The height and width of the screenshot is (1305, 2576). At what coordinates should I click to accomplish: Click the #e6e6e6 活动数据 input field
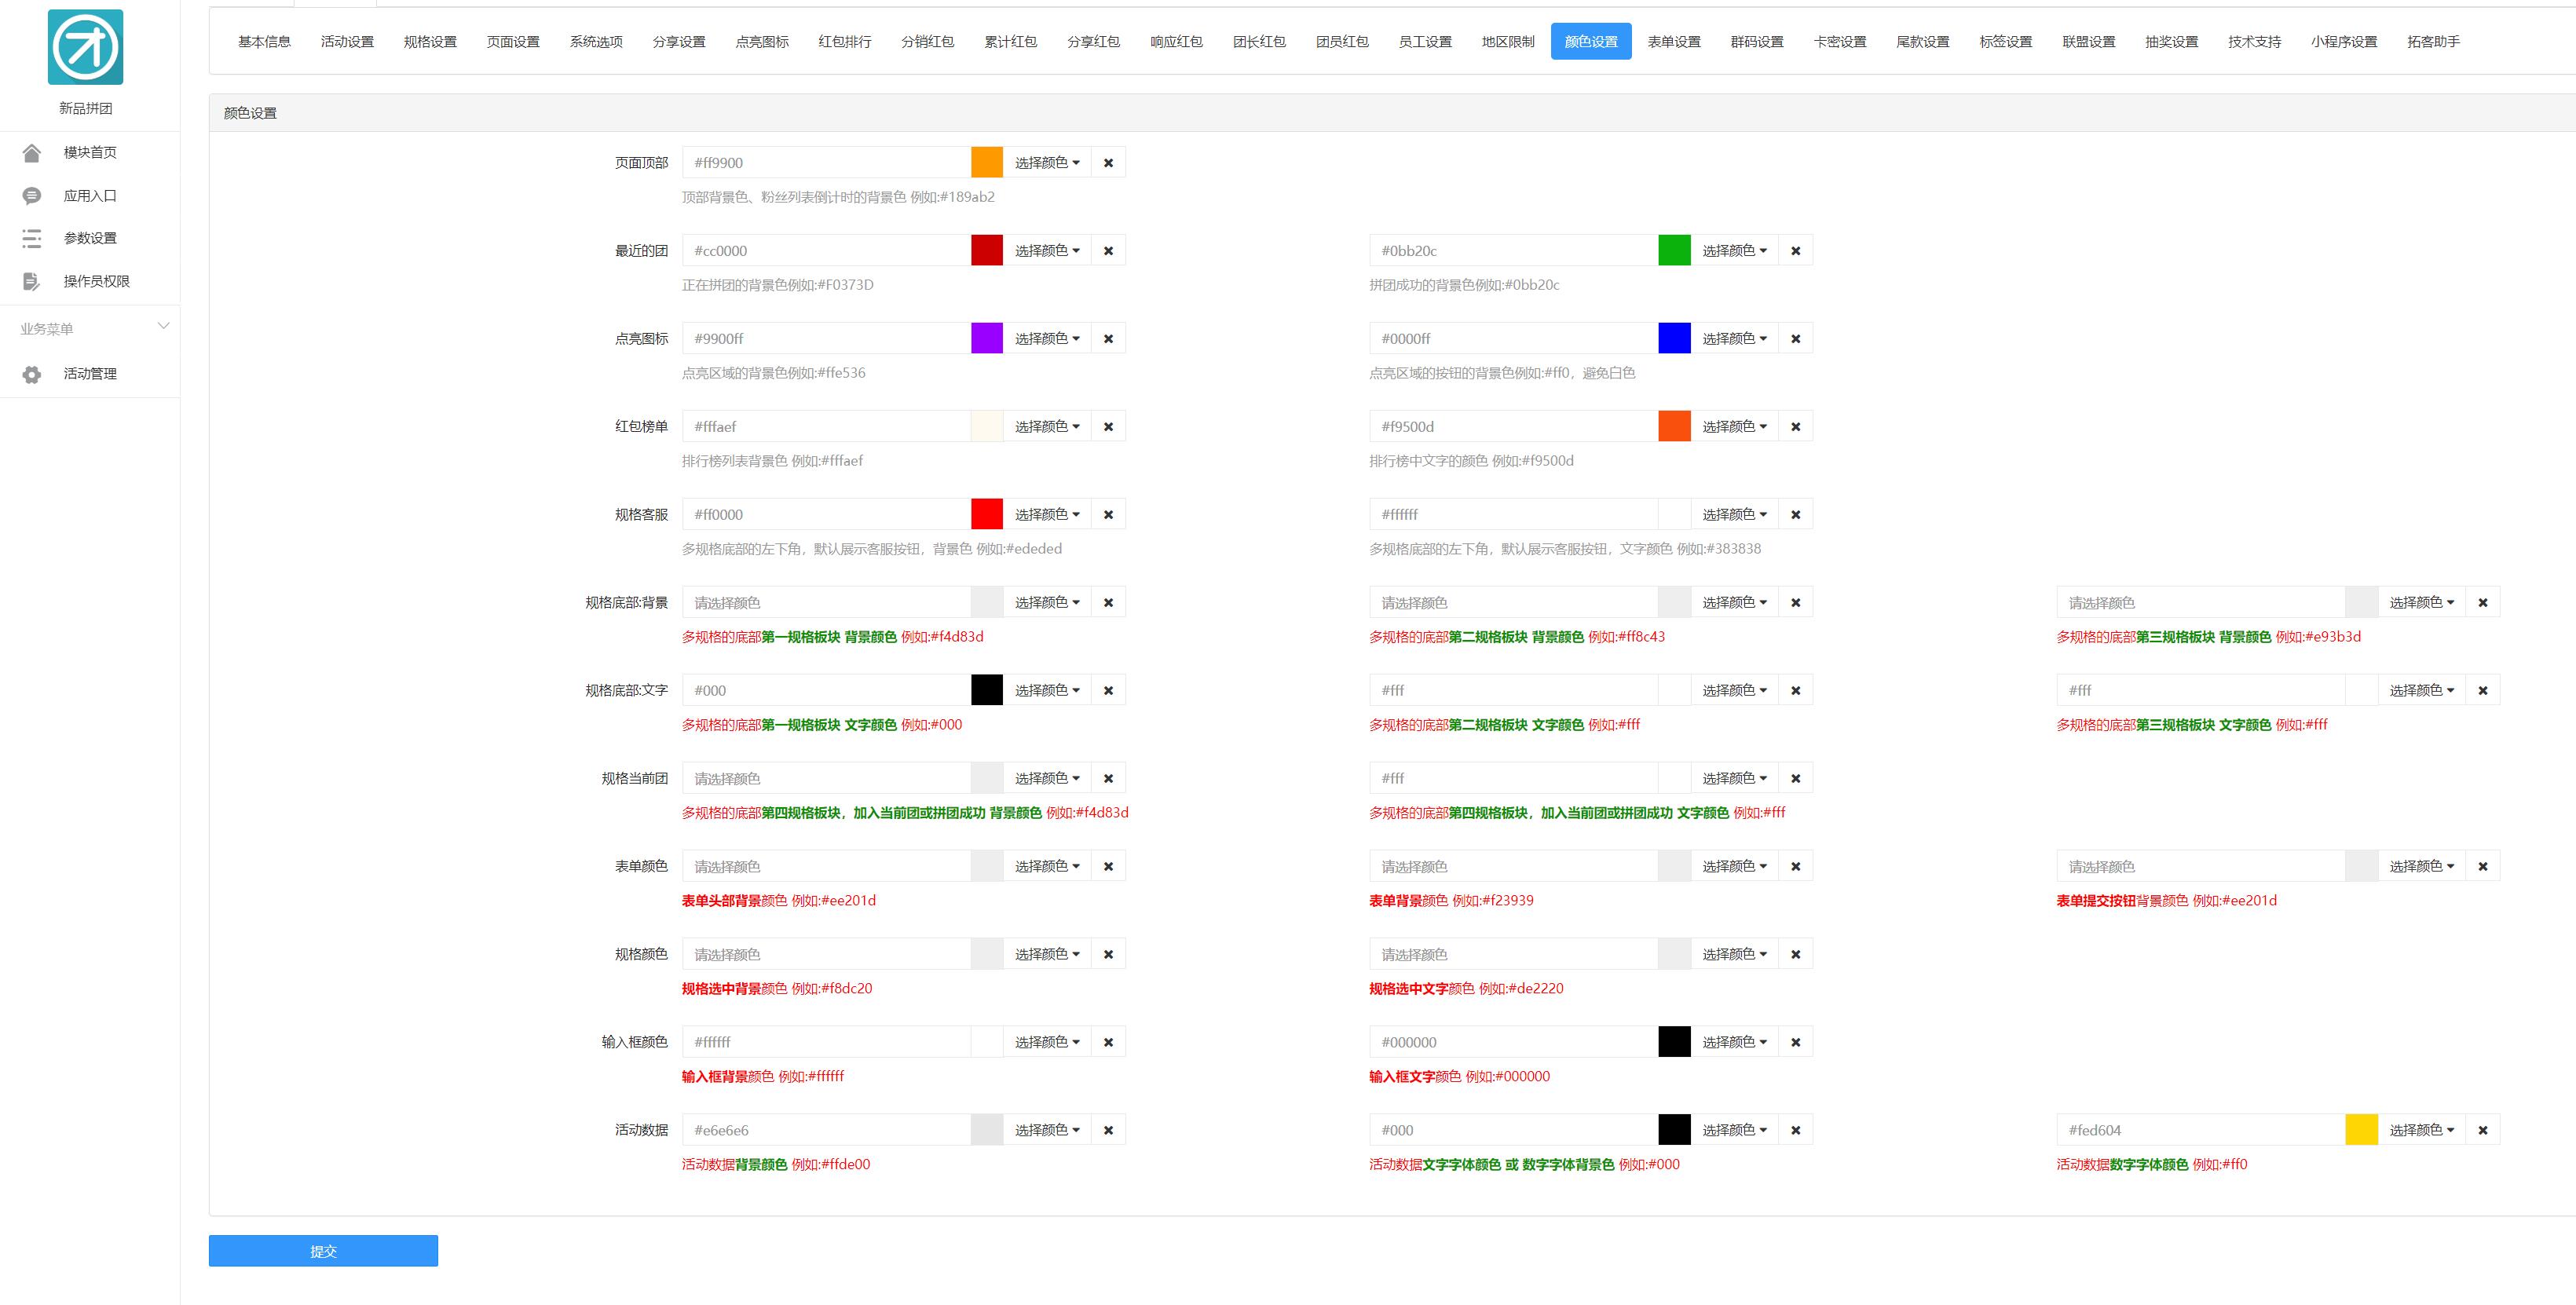coord(827,1130)
